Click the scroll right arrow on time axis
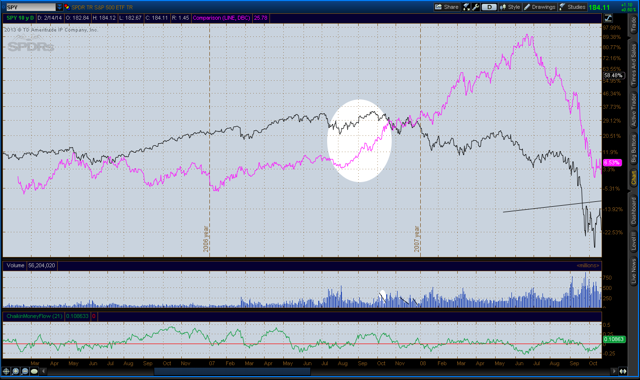 (x=613, y=371)
